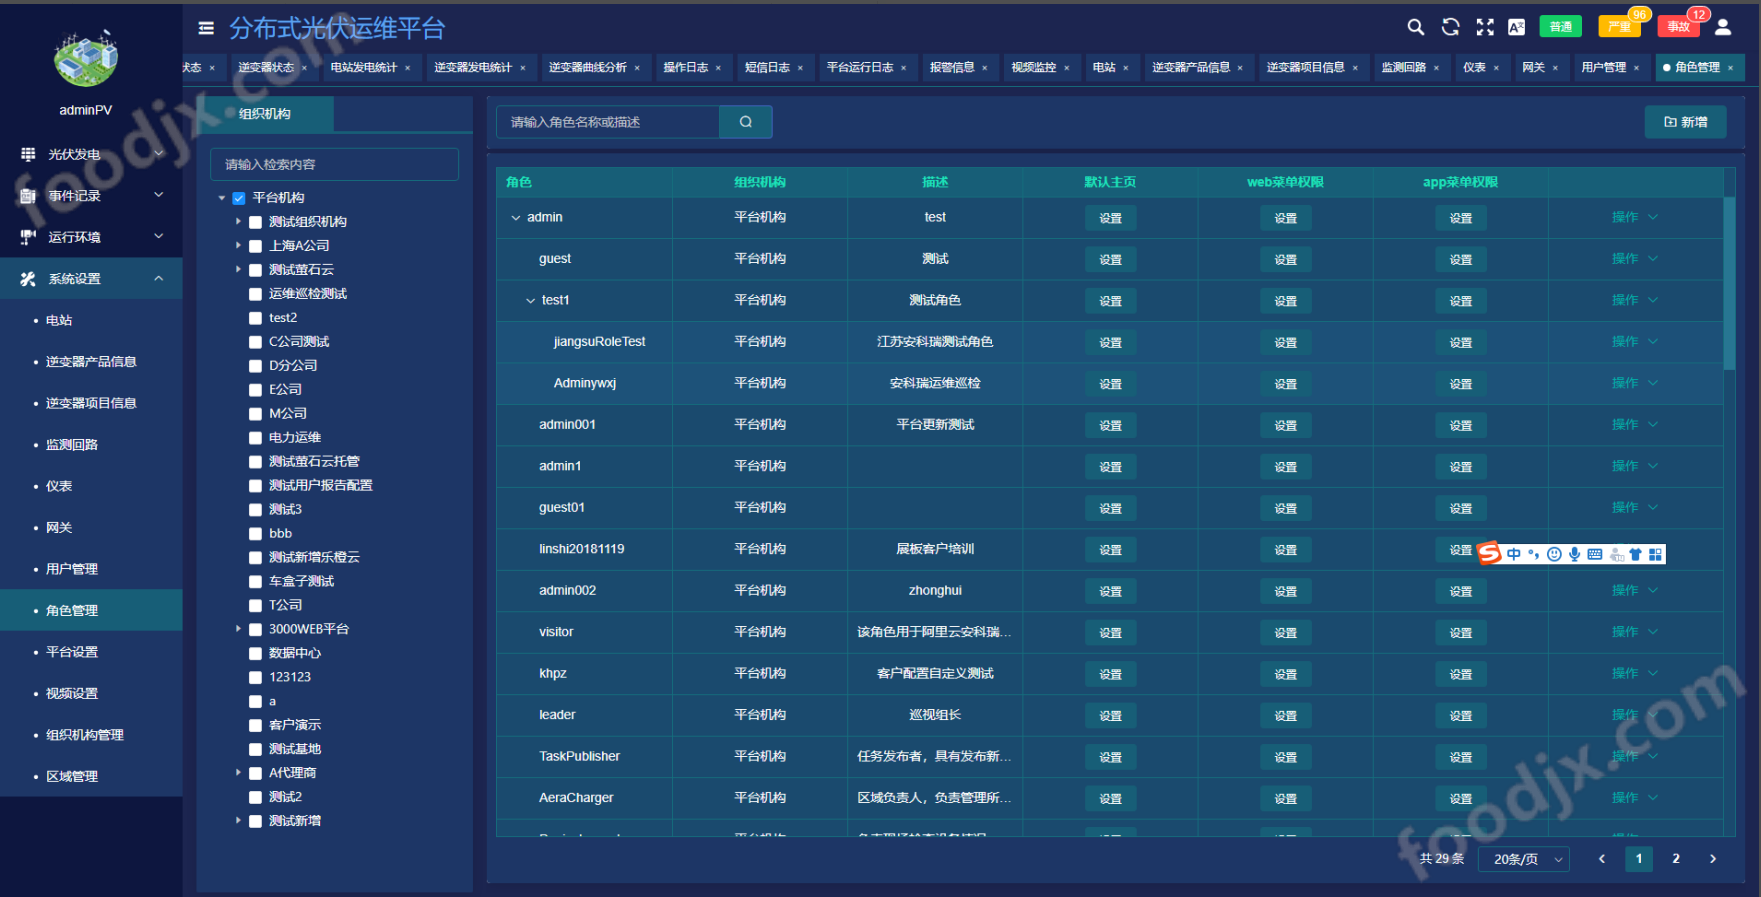Screen dimensions: 1761x897
Task: Check the 上海A公司 checkbox
Action: point(256,246)
